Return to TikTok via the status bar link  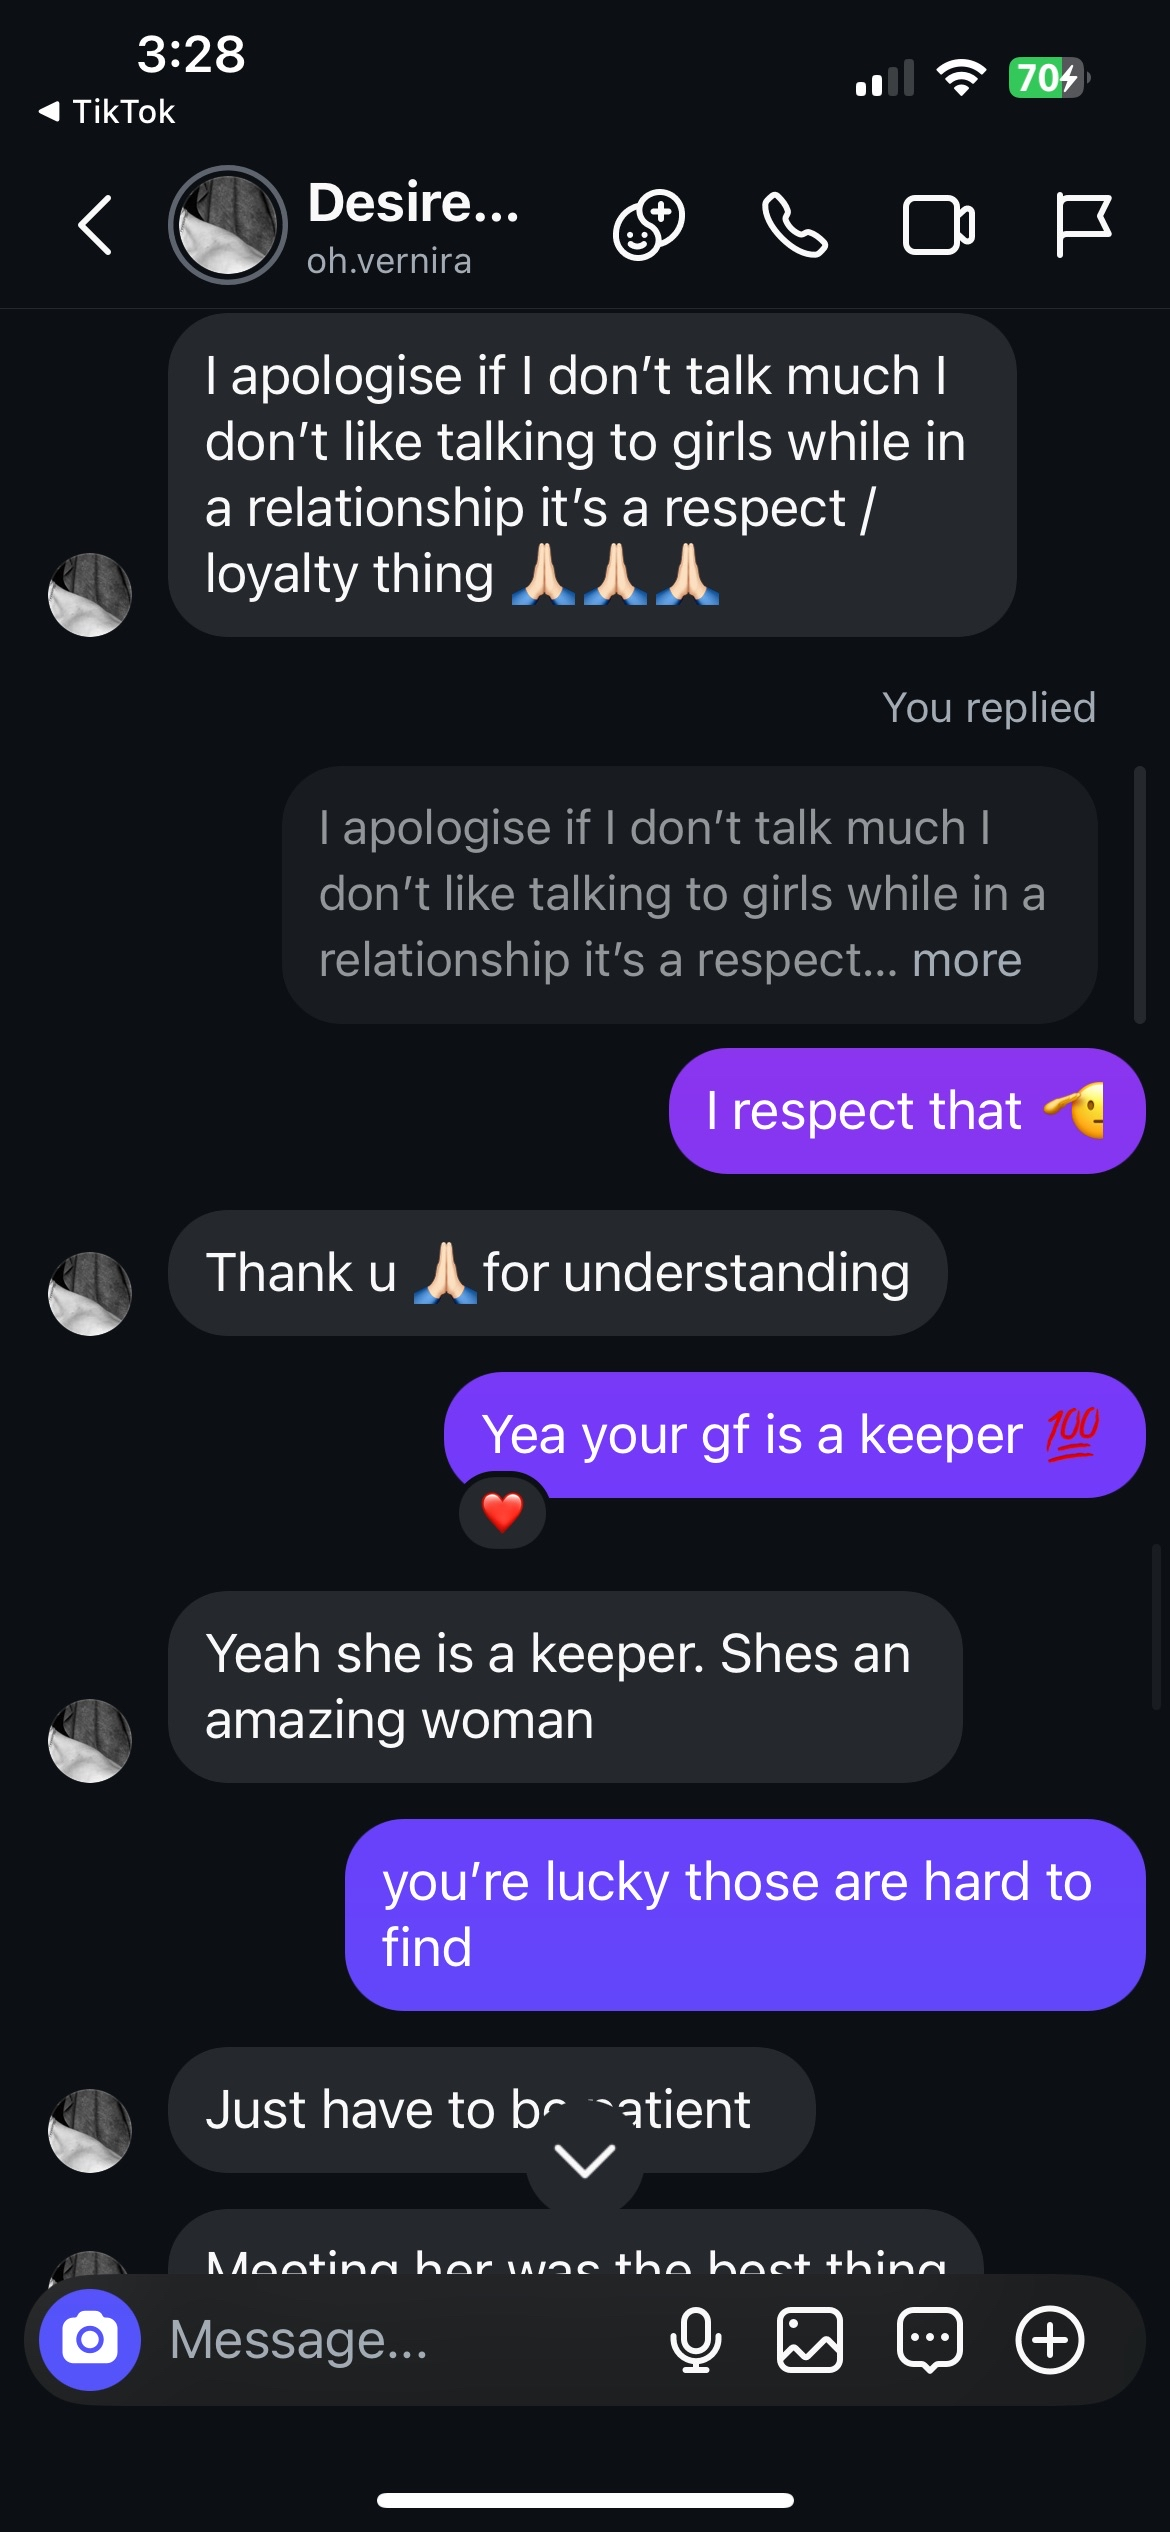coord(107,111)
